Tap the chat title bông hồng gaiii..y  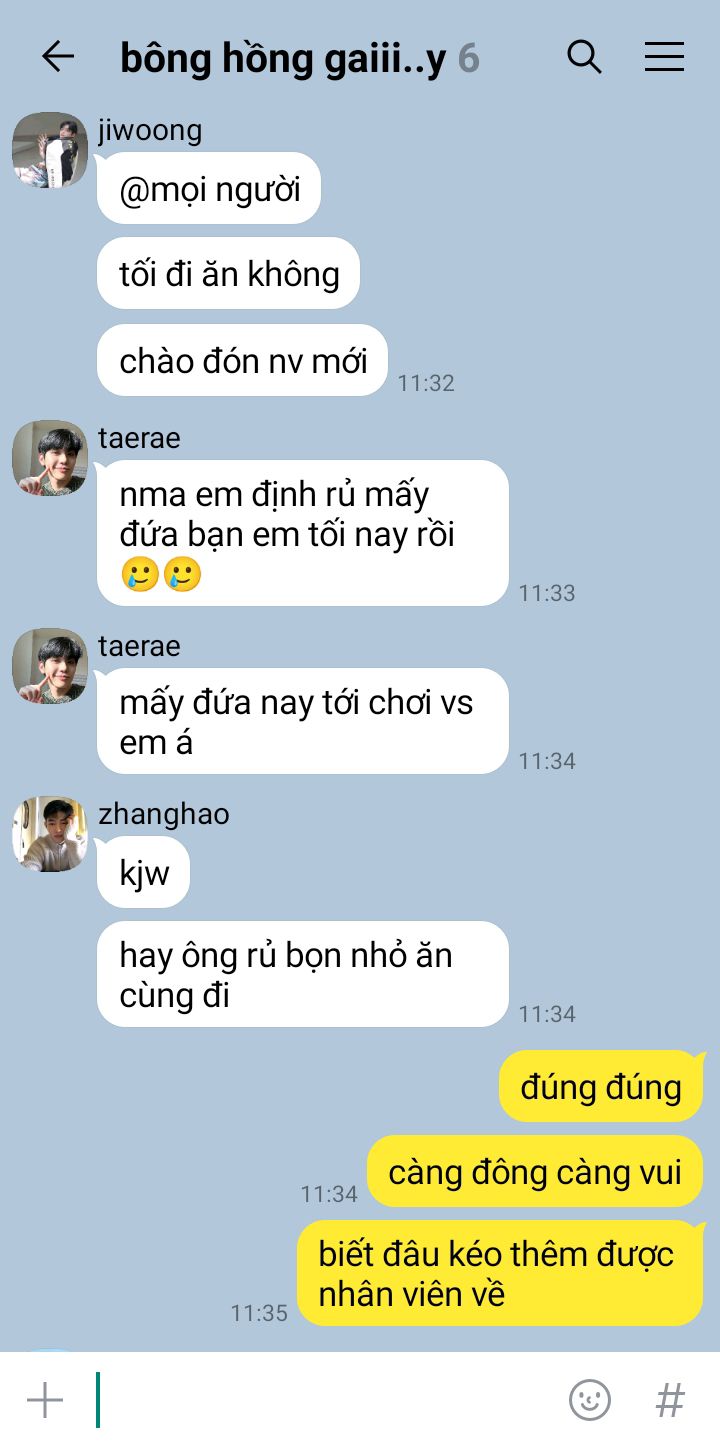[283, 59]
